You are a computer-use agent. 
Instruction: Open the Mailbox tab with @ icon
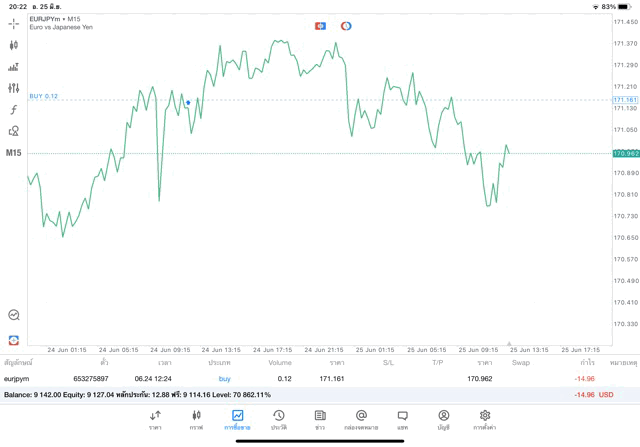click(361, 420)
